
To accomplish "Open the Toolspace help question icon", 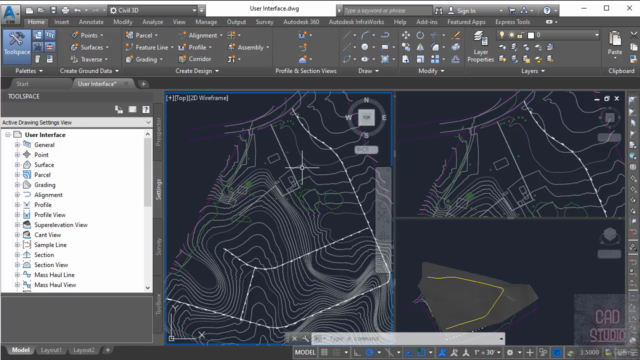I will click(x=146, y=109).
